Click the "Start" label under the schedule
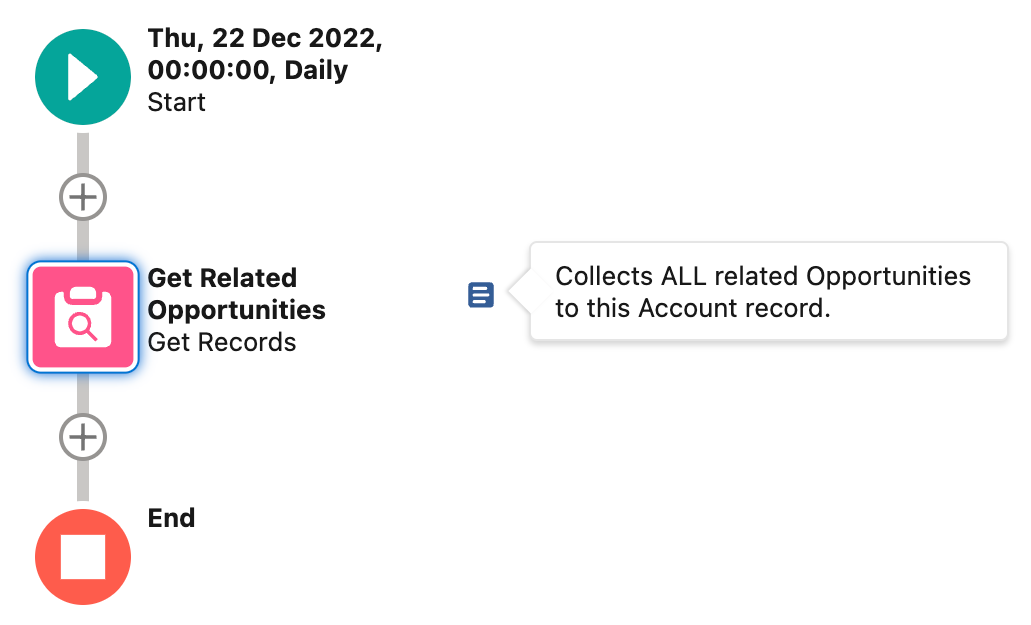The width and height of the screenshot is (1031, 625). [x=176, y=103]
